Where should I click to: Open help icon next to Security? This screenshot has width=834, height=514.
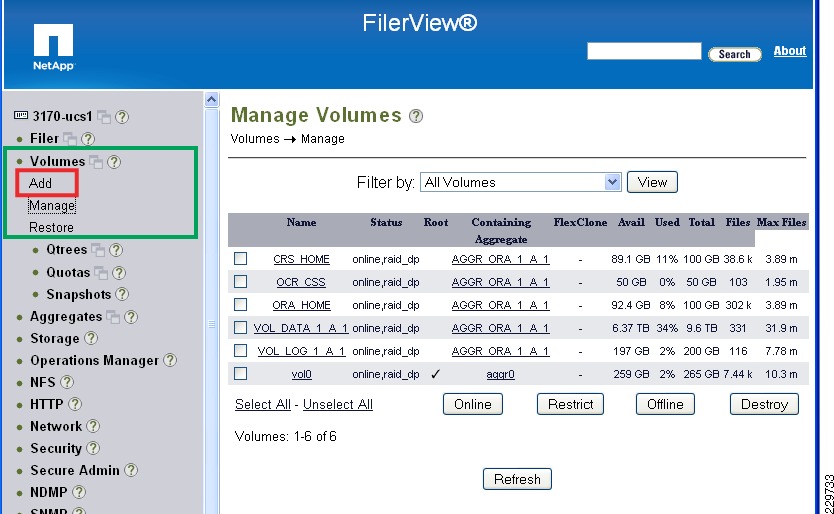(93, 448)
